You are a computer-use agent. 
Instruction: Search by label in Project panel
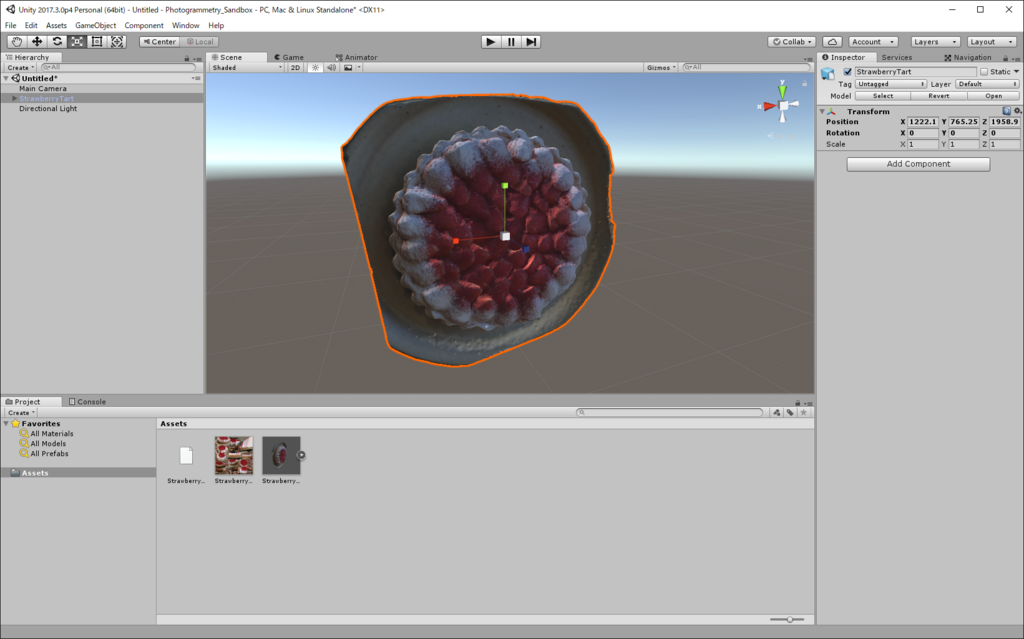tap(790, 412)
